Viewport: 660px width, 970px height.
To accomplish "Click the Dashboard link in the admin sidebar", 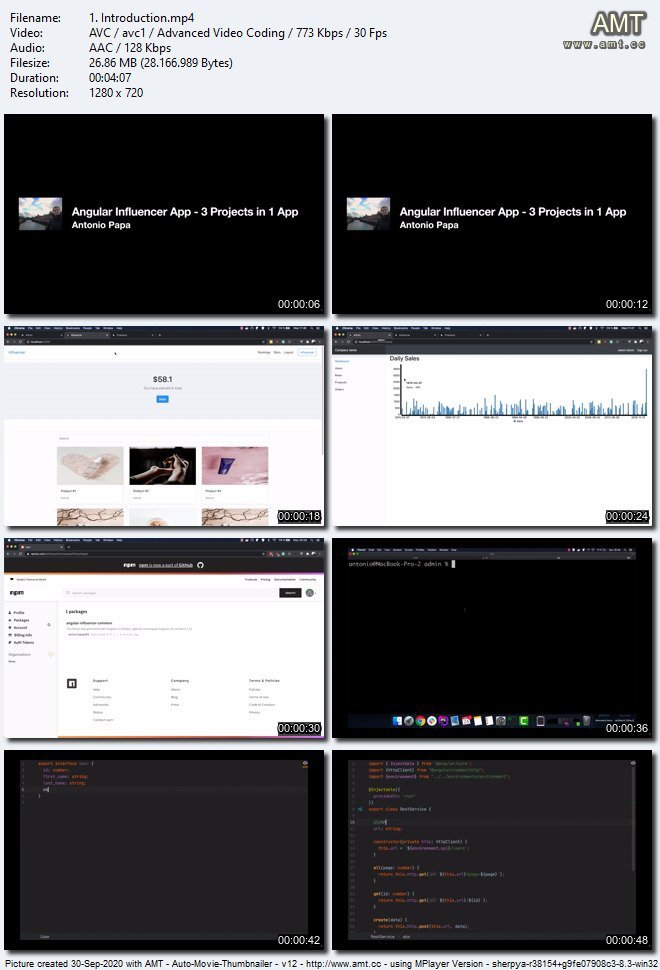I will tap(342, 361).
